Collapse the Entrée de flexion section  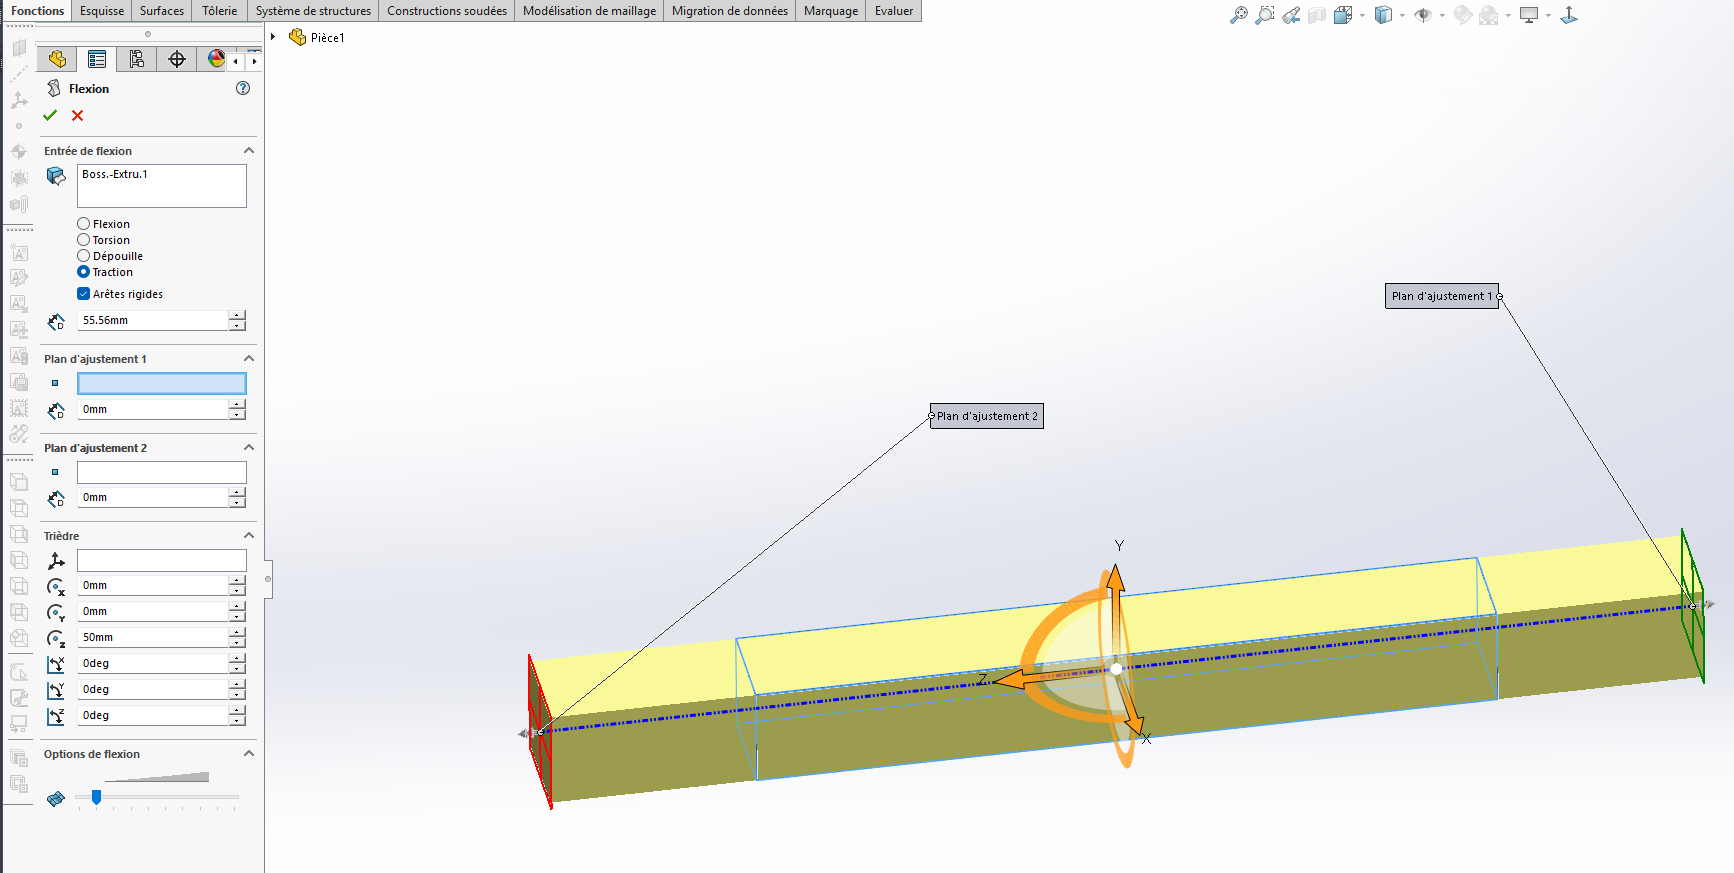coord(249,151)
